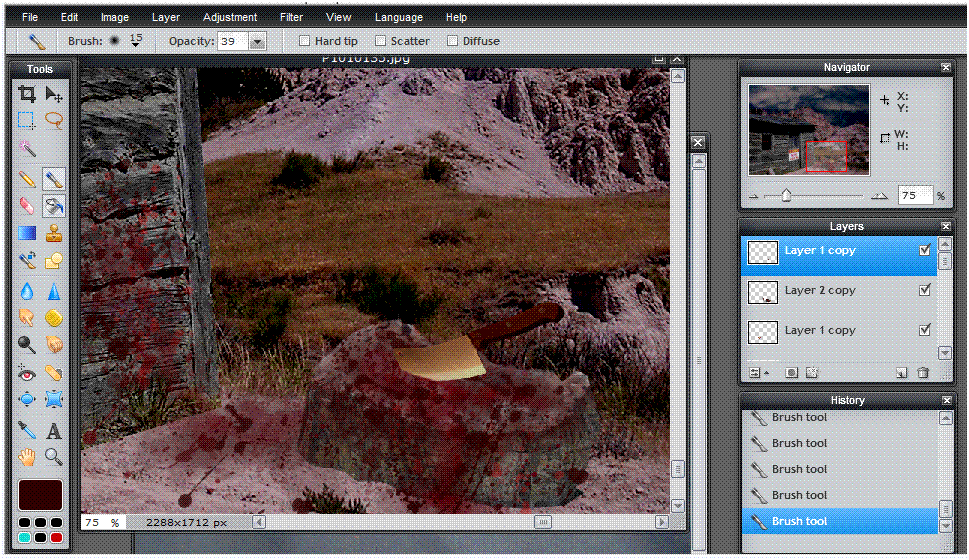Open the Filter menu

coord(291,17)
